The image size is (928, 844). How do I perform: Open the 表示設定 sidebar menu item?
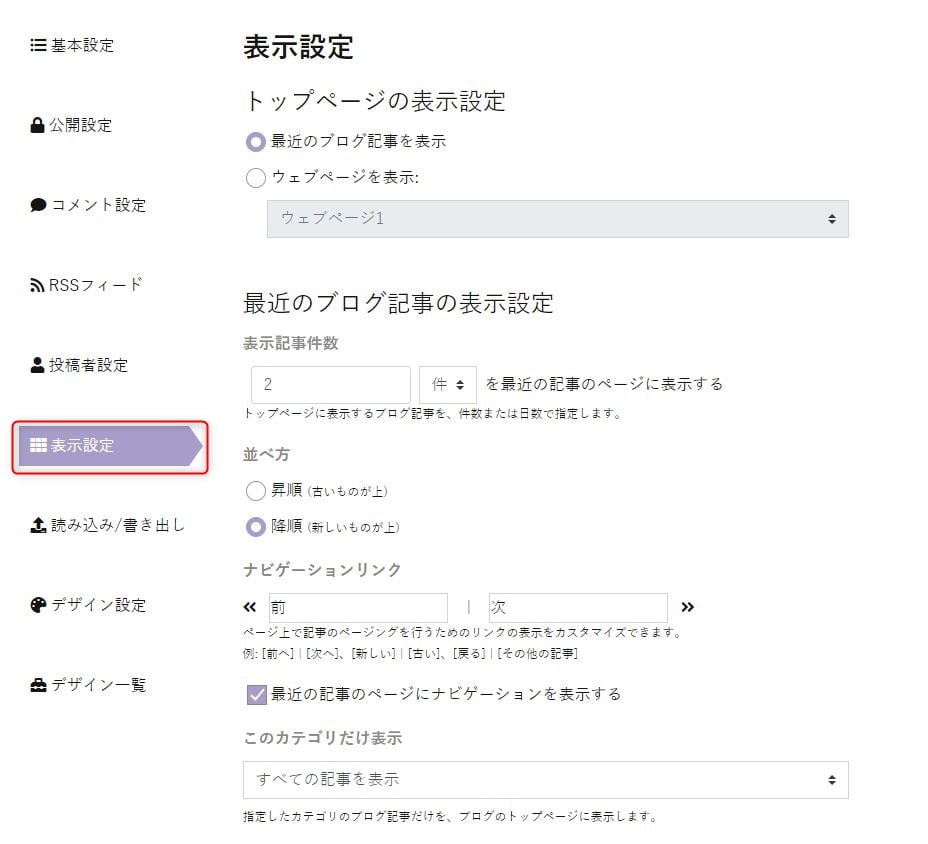pos(110,446)
